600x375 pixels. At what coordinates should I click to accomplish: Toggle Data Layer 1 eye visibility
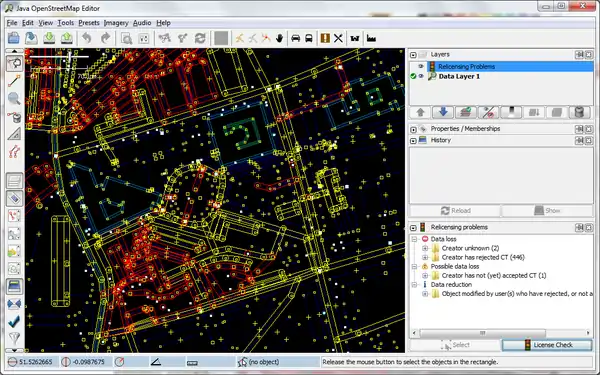coord(421,76)
